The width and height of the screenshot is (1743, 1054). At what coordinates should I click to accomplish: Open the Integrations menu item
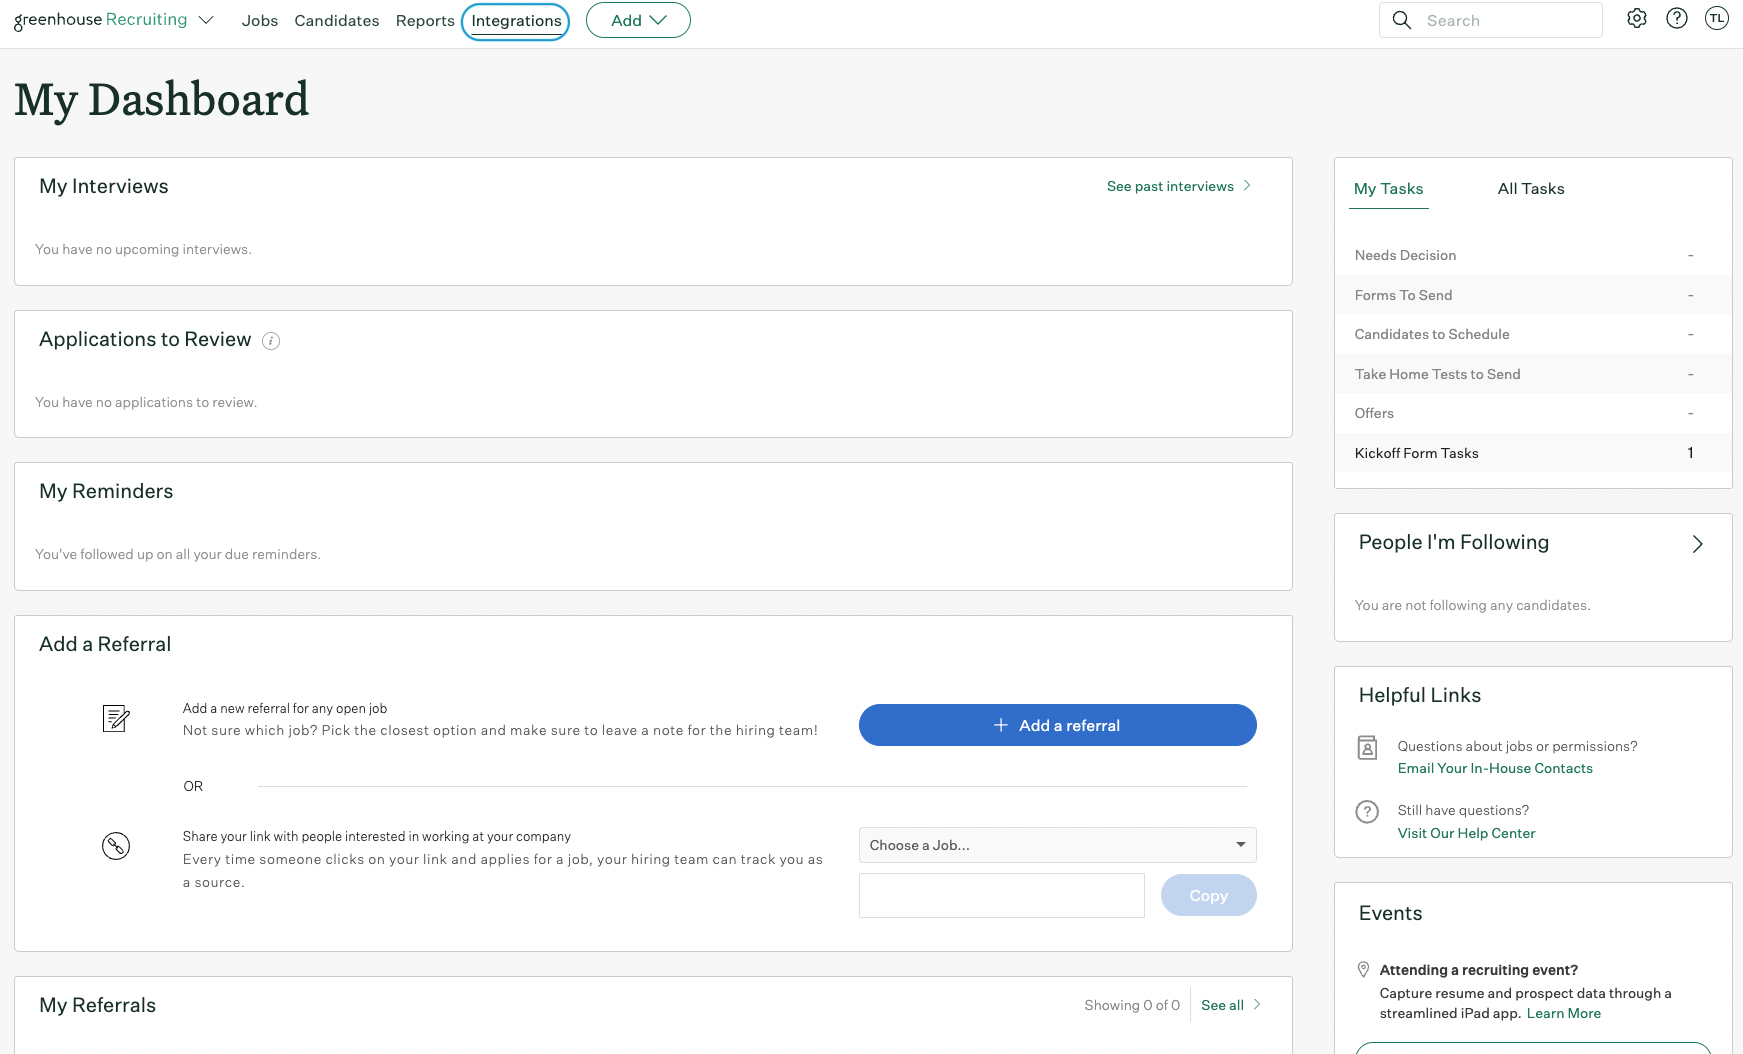point(516,21)
